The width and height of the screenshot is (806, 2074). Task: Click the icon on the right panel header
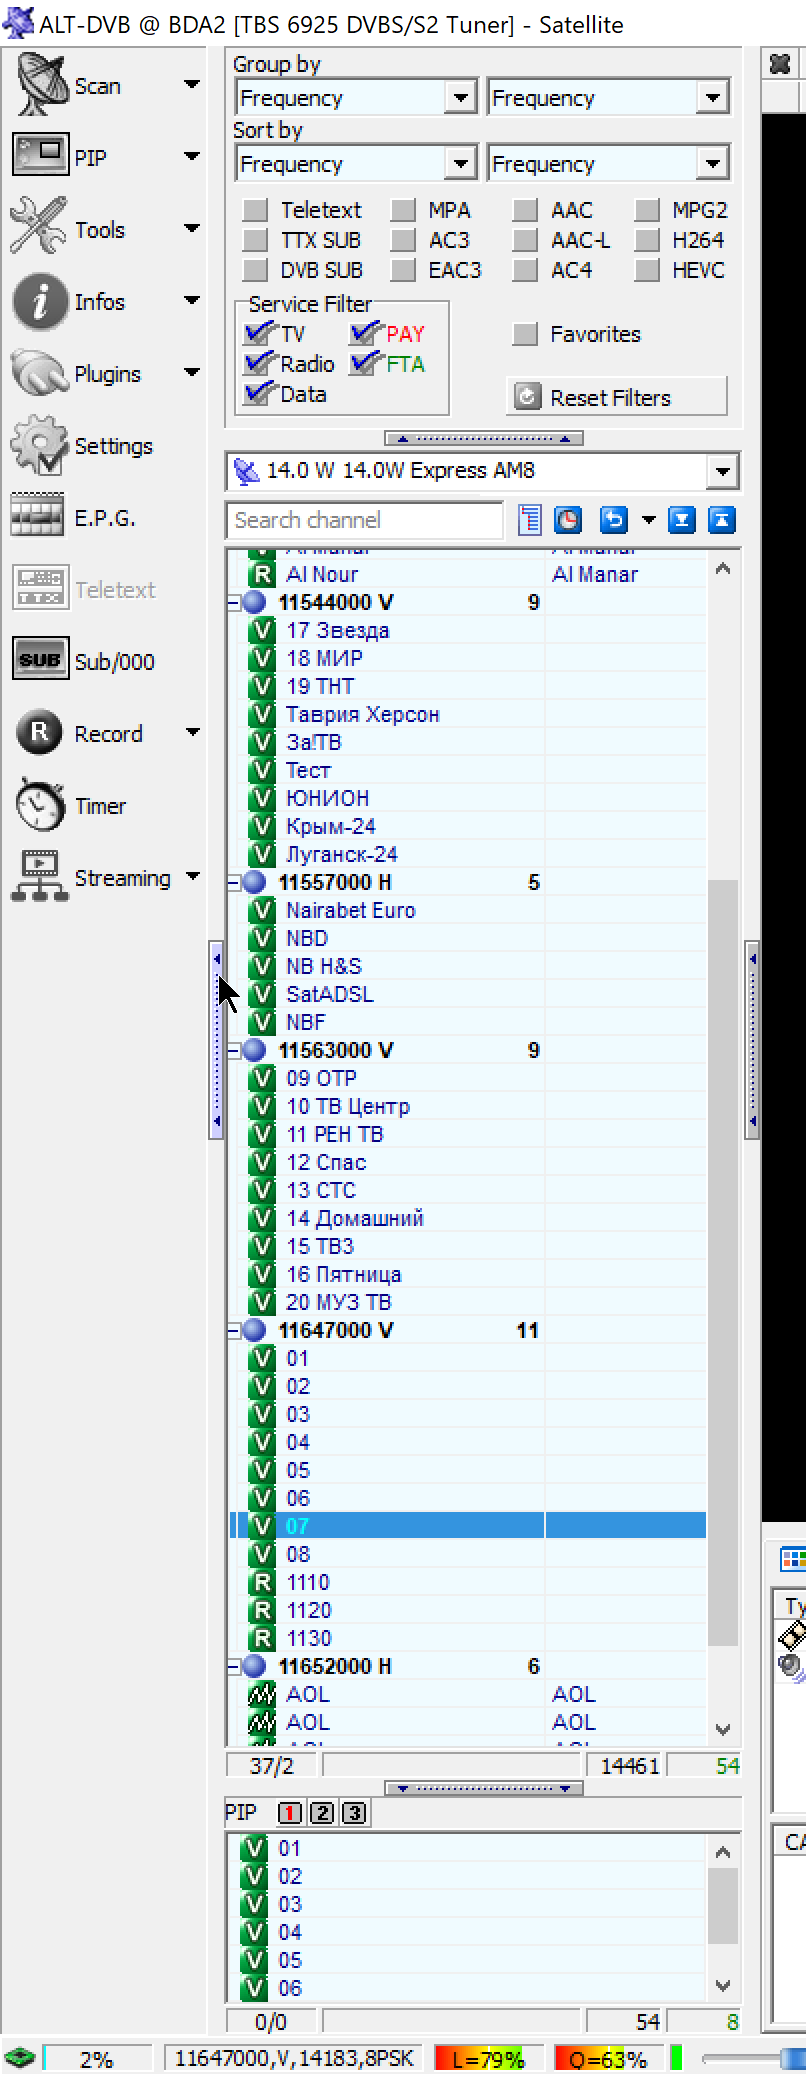pos(780,65)
